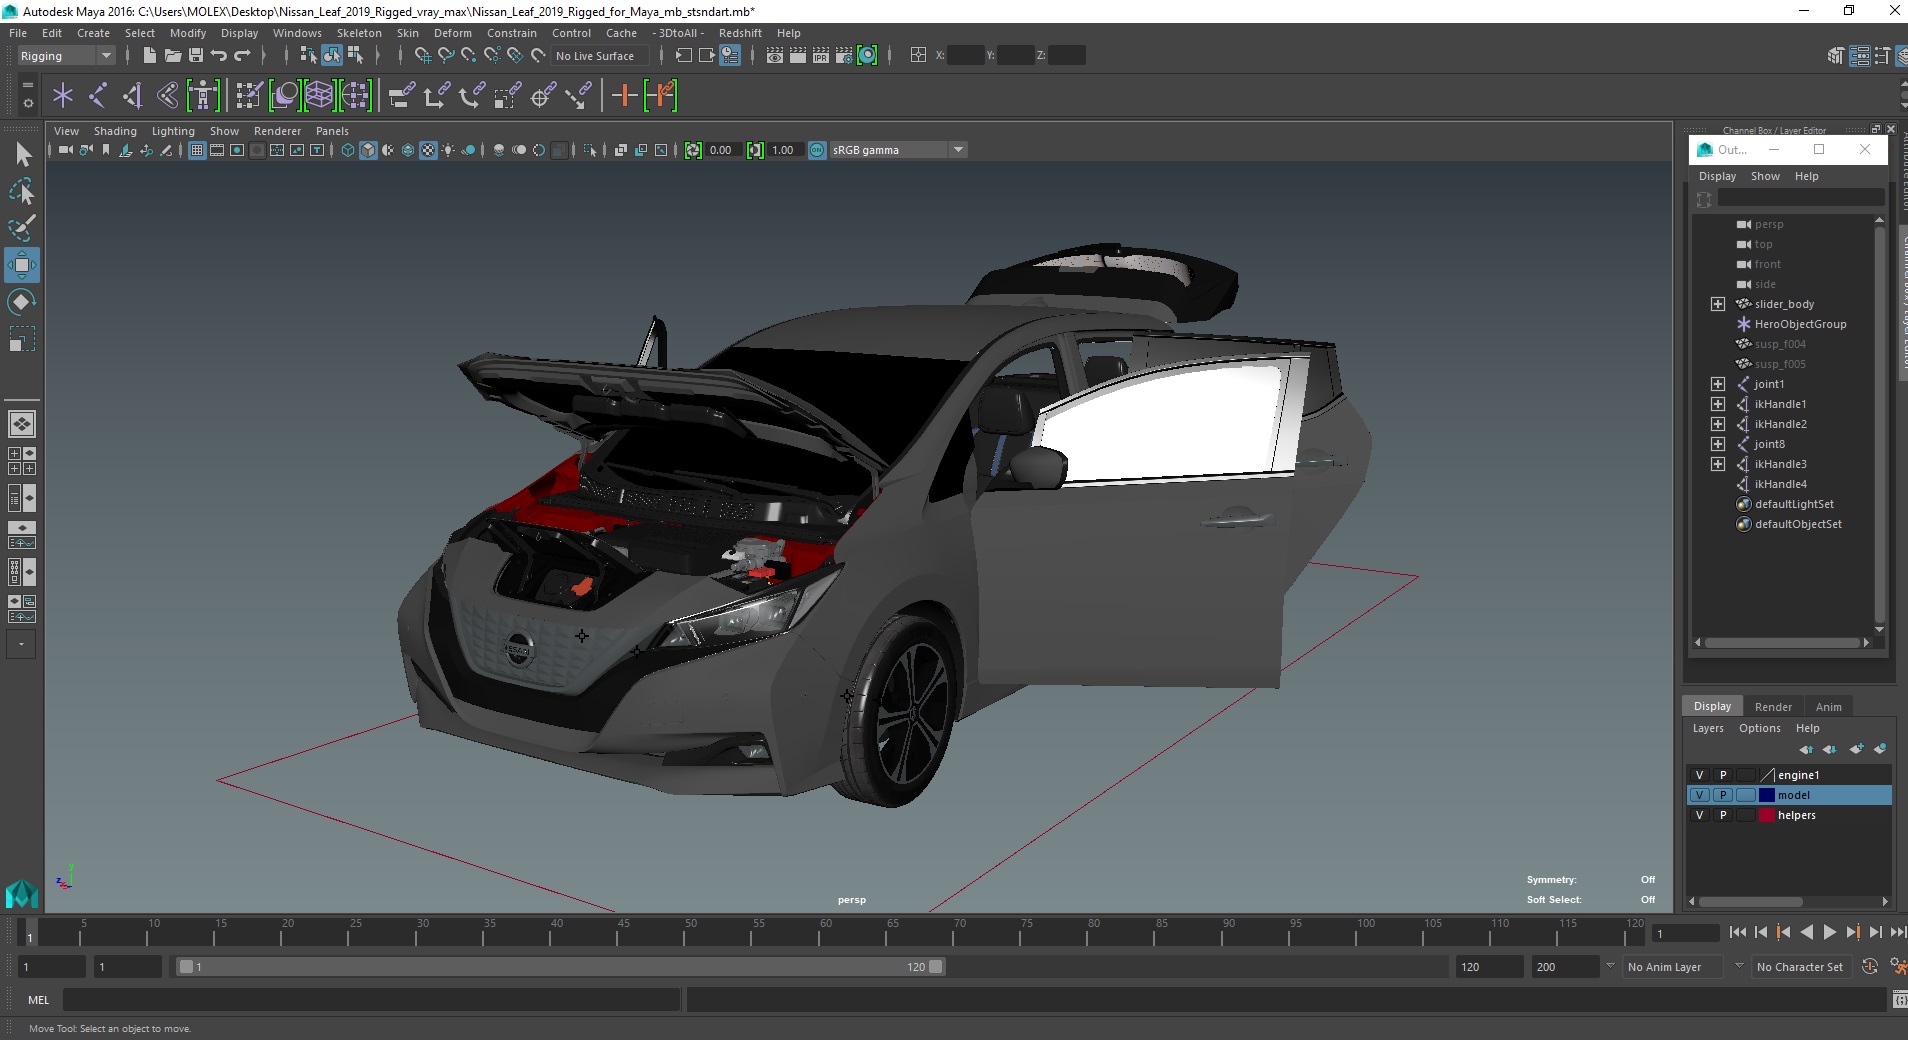
Task: Open Set Driven Key shelf icon
Action: (x=661, y=96)
